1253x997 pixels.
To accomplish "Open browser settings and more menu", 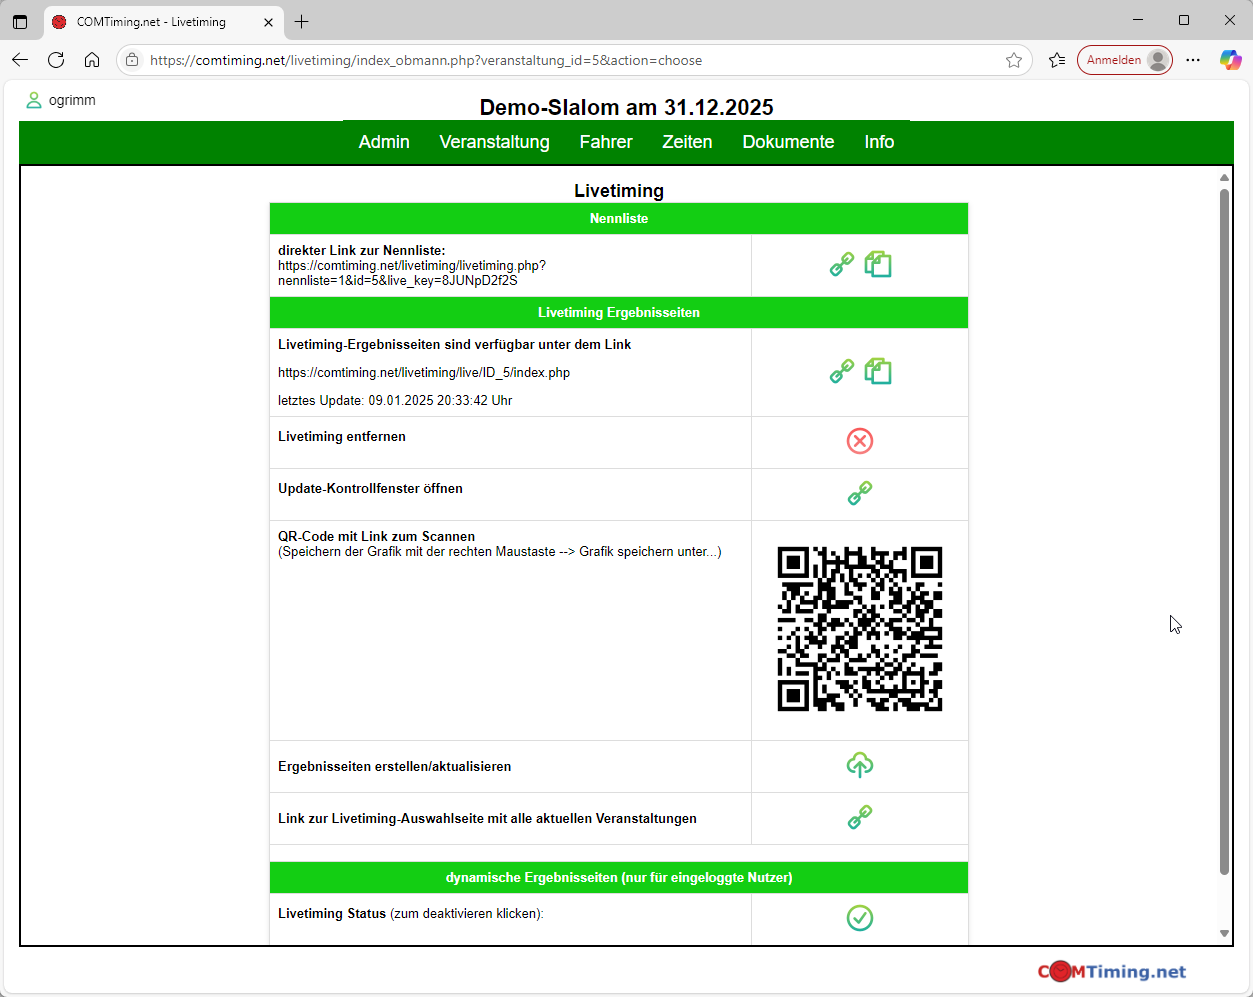I will click(x=1193, y=60).
